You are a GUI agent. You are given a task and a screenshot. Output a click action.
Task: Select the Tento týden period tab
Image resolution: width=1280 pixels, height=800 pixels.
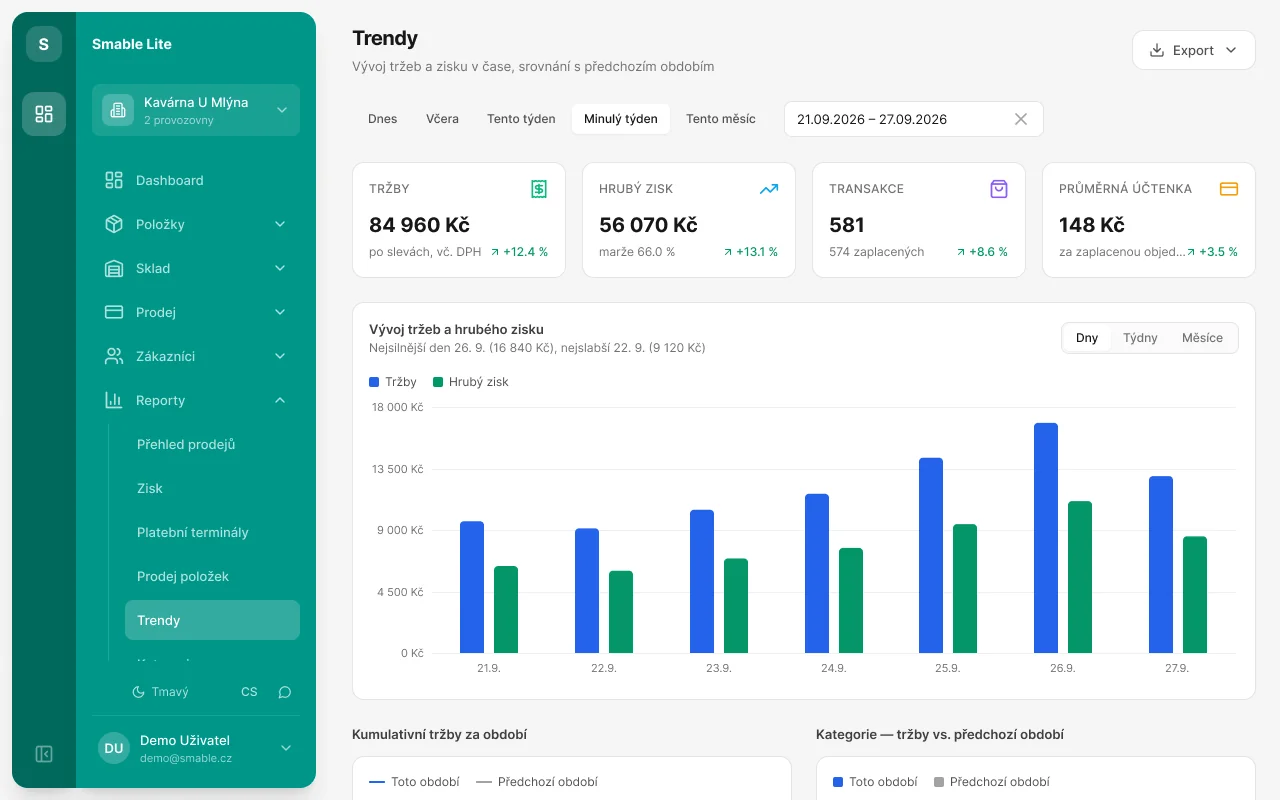click(x=521, y=119)
